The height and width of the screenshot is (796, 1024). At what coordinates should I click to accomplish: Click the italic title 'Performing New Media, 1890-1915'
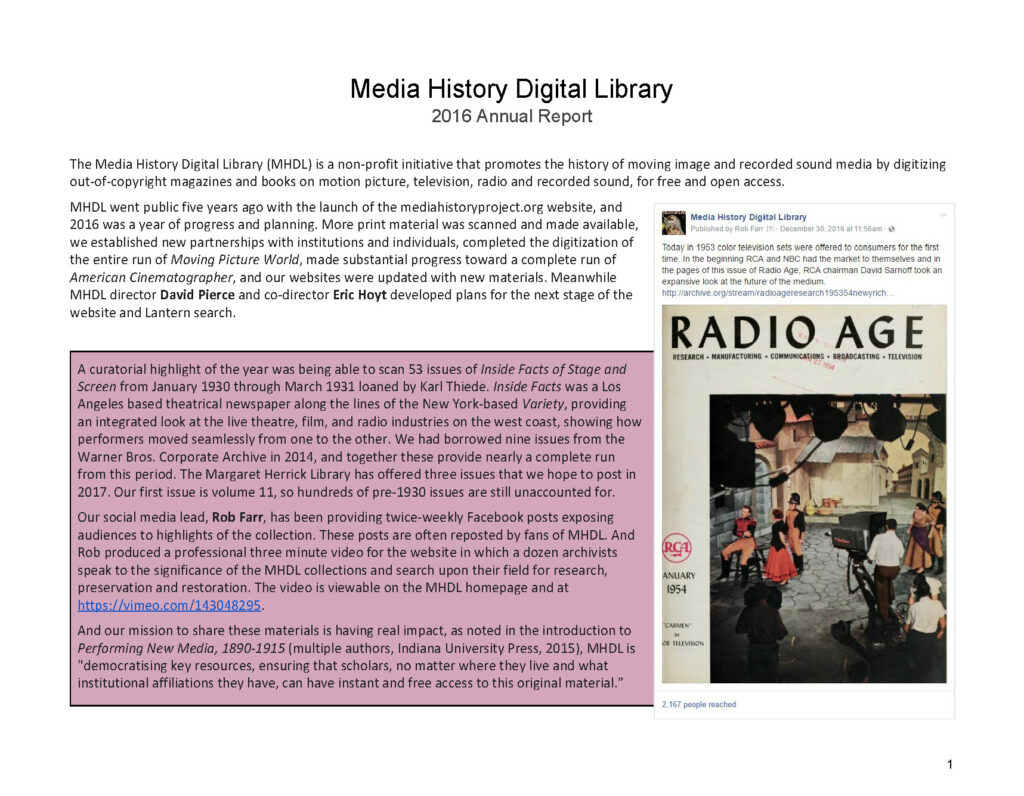click(182, 648)
